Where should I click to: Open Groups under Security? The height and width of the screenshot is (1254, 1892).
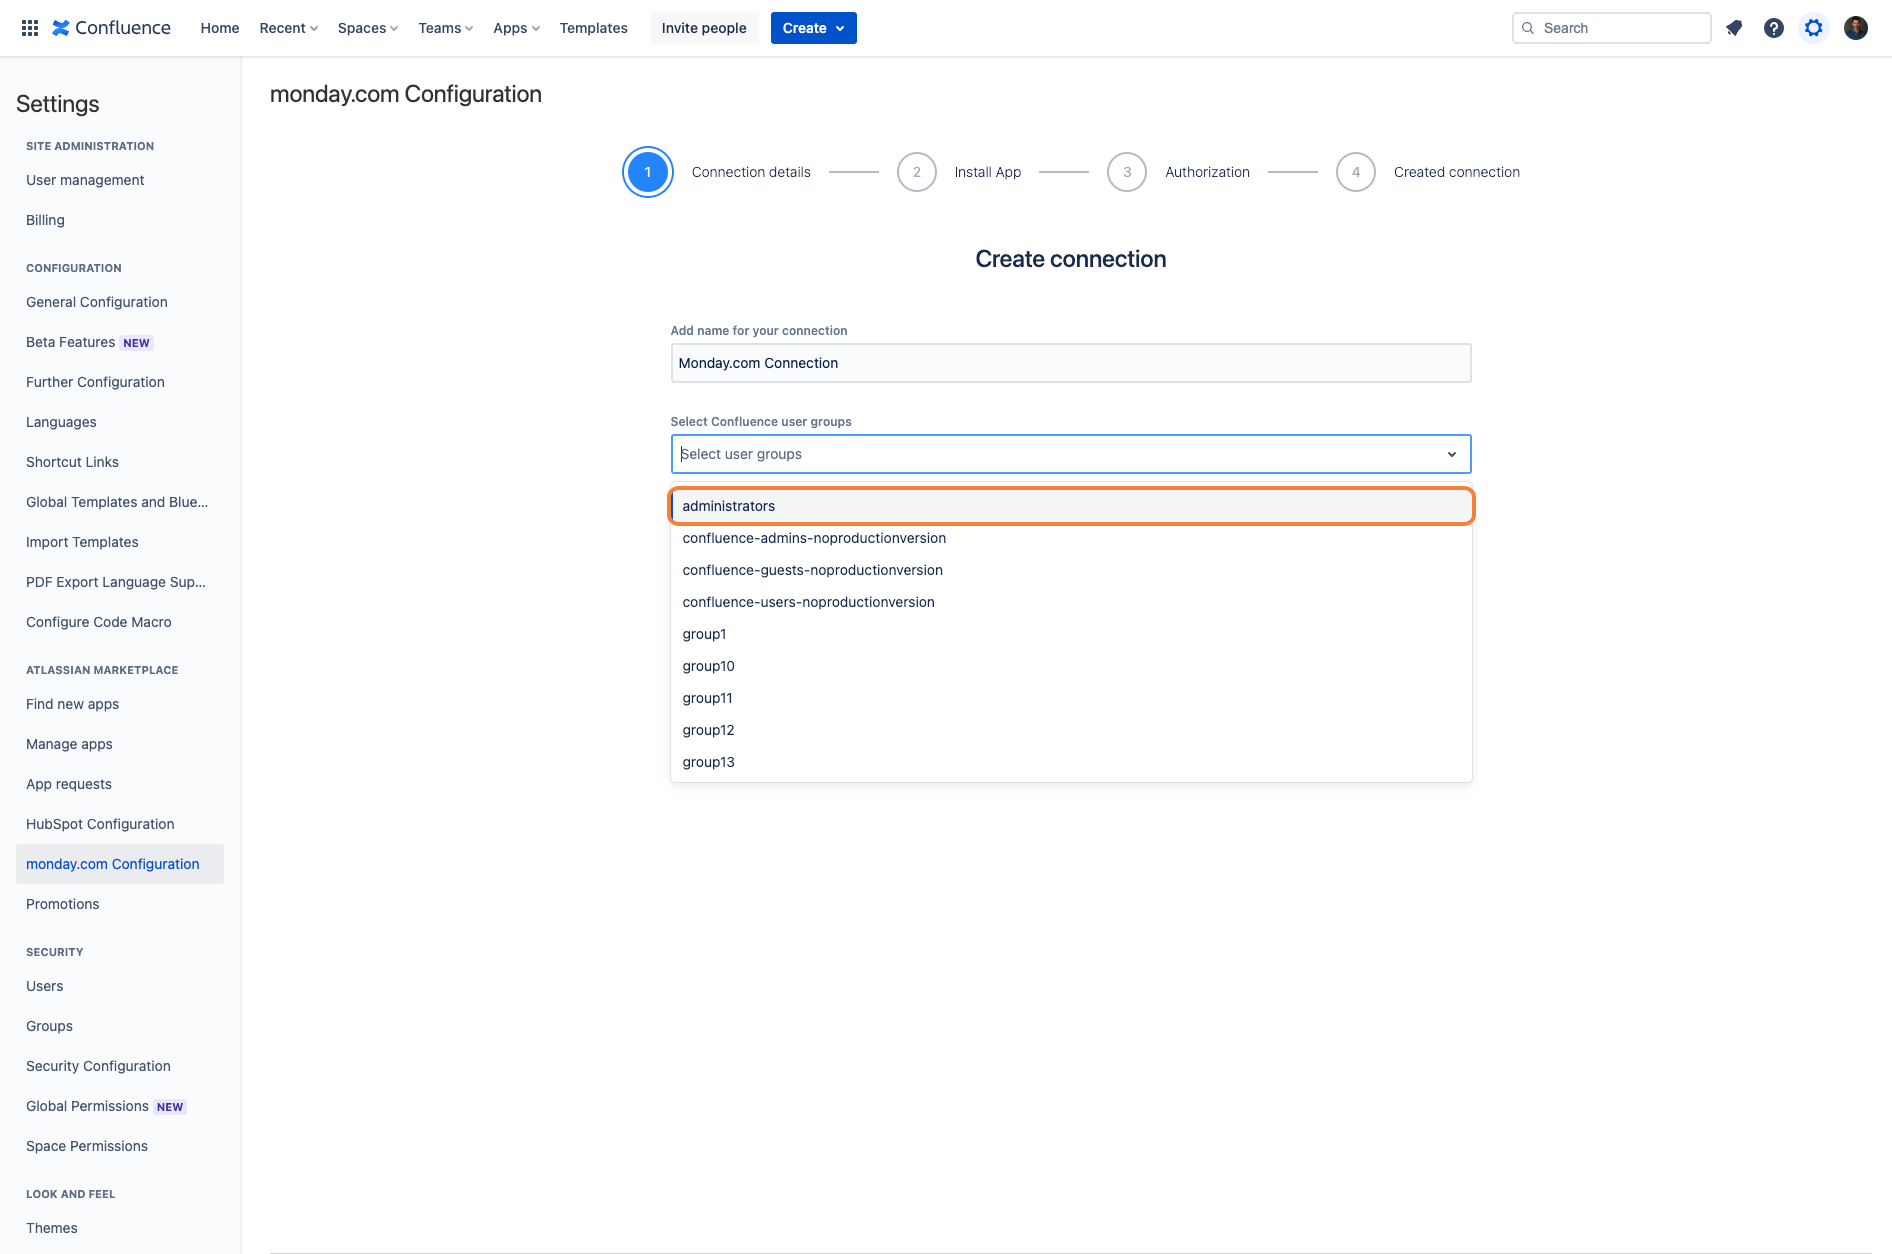[x=49, y=1026]
